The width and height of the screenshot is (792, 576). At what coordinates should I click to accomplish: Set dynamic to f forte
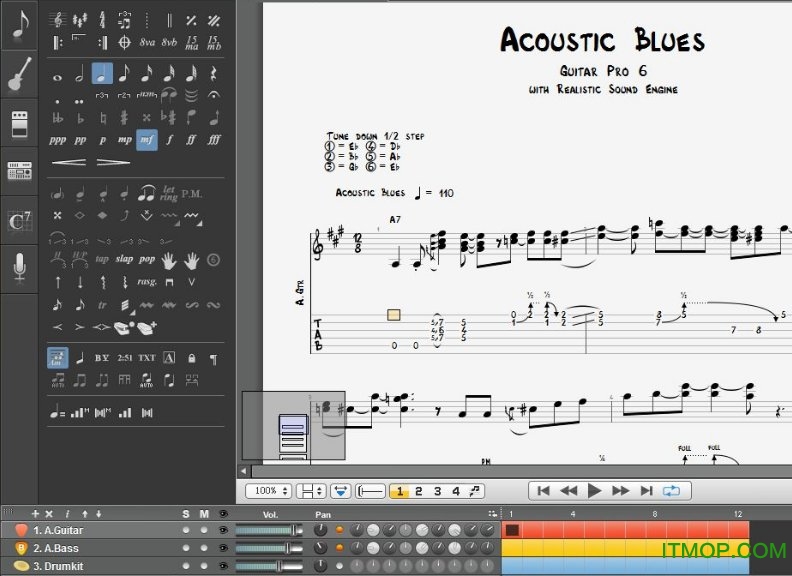(x=169, y=140)
